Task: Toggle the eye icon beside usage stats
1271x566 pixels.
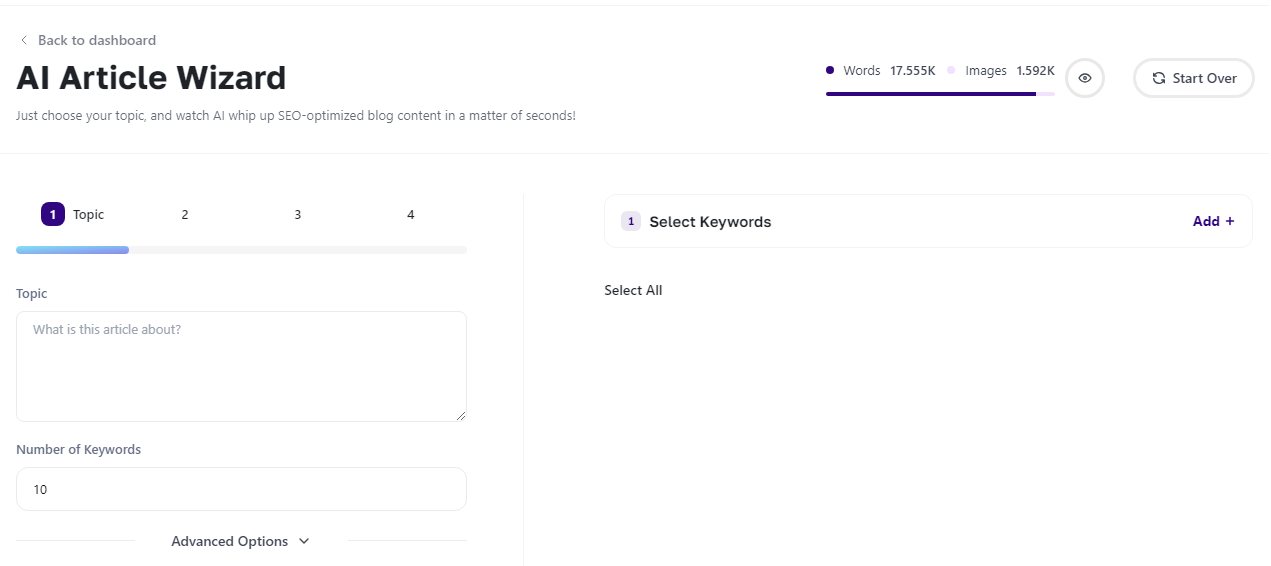Action: [1084, 78]
